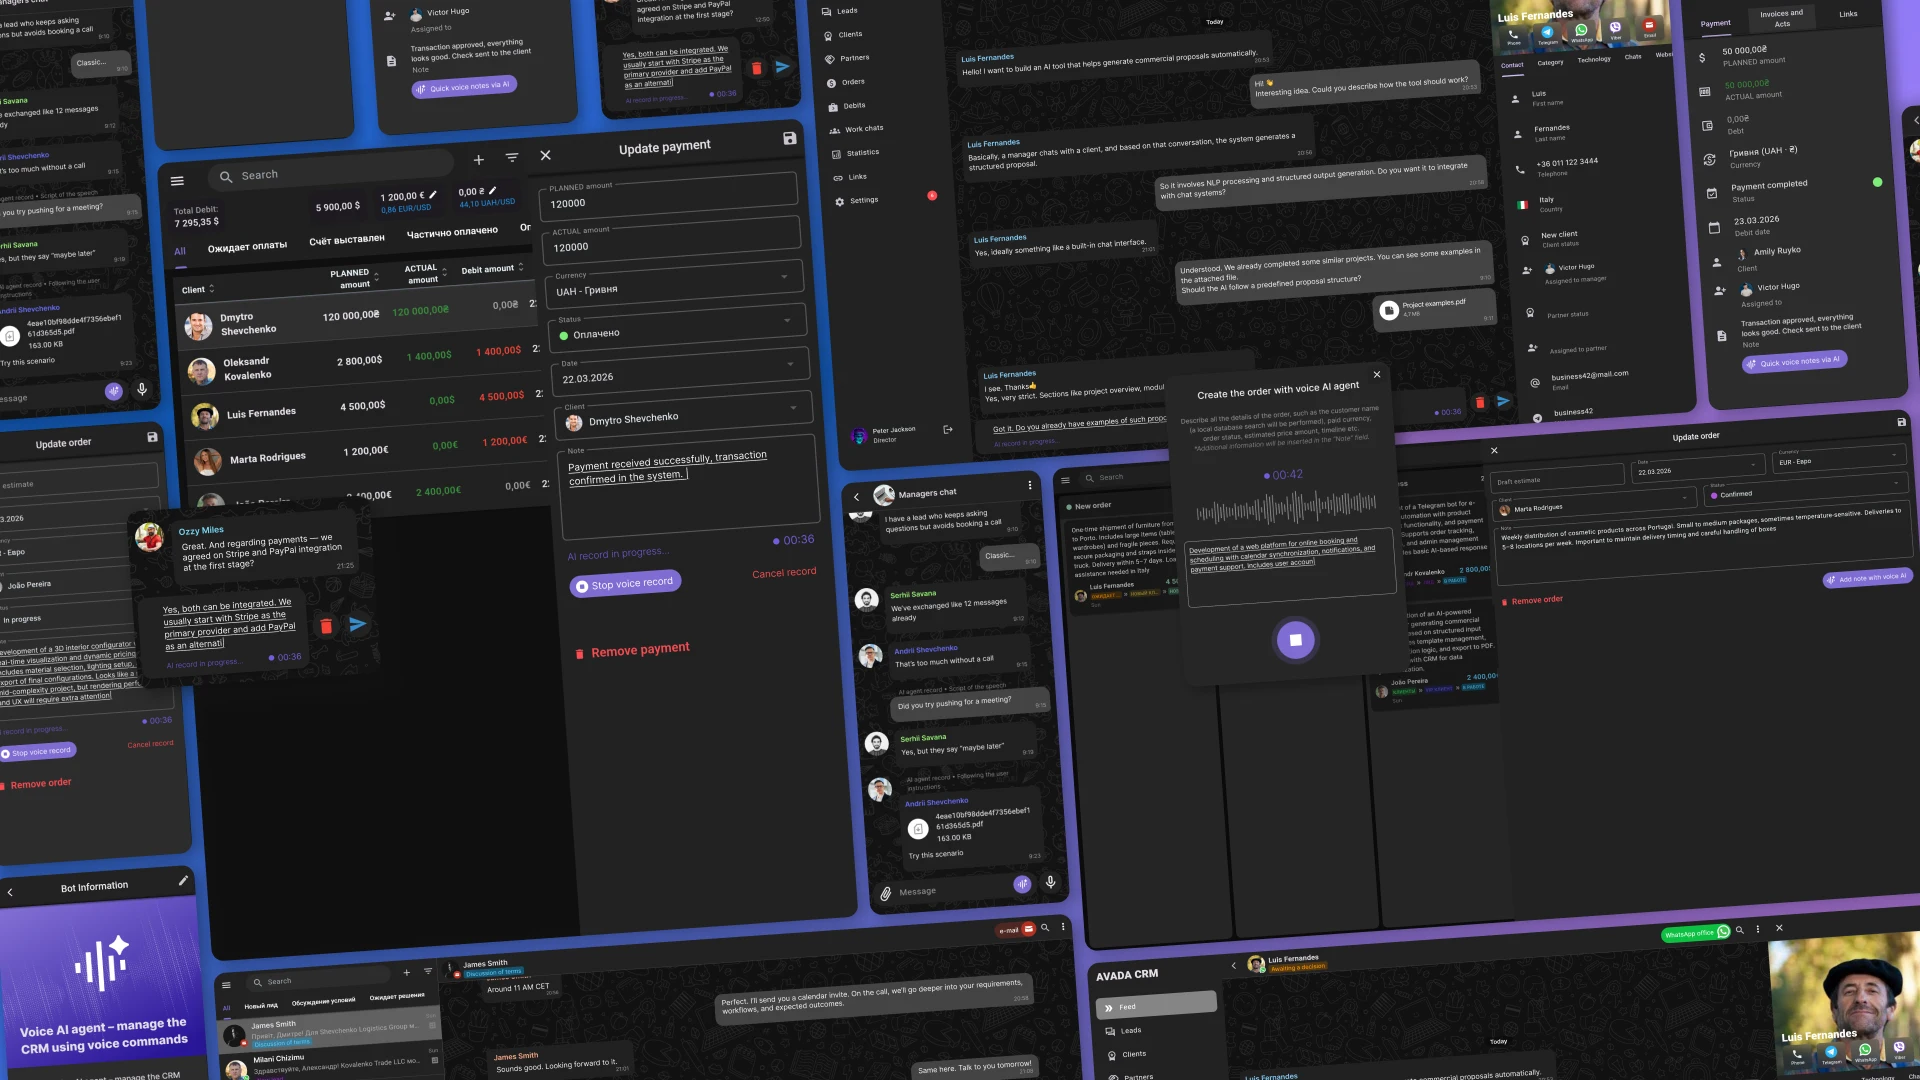
Task: Click the Telegram icon above the Contact tab
Action: 1547,34
